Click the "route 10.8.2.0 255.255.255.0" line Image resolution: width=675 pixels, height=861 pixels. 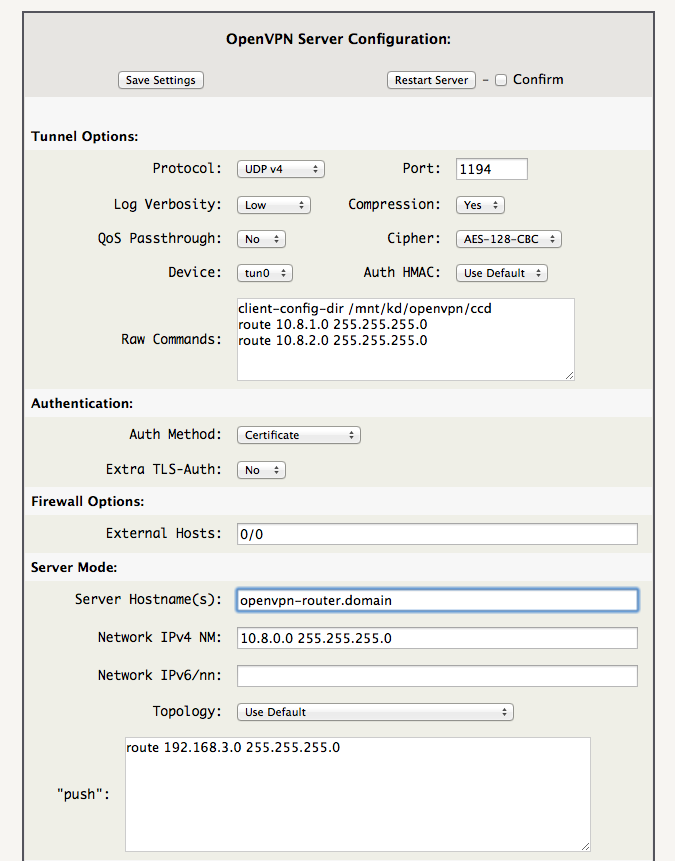click(x=333, y=340)
